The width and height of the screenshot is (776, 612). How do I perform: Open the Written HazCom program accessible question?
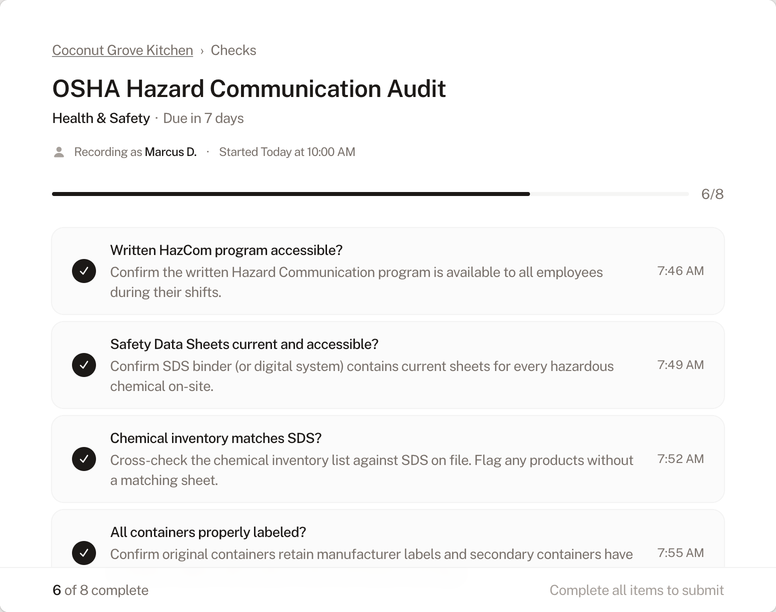click(x=226, y=250)
